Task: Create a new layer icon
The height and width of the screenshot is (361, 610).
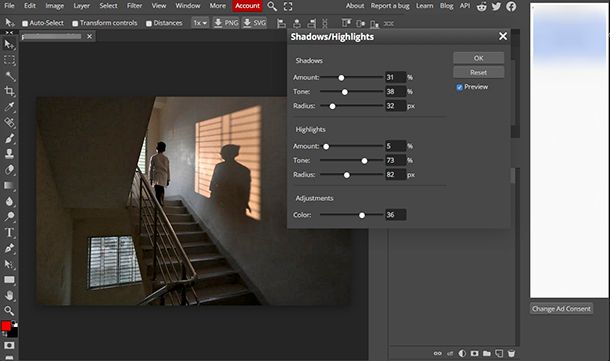Action: [499, 353]
